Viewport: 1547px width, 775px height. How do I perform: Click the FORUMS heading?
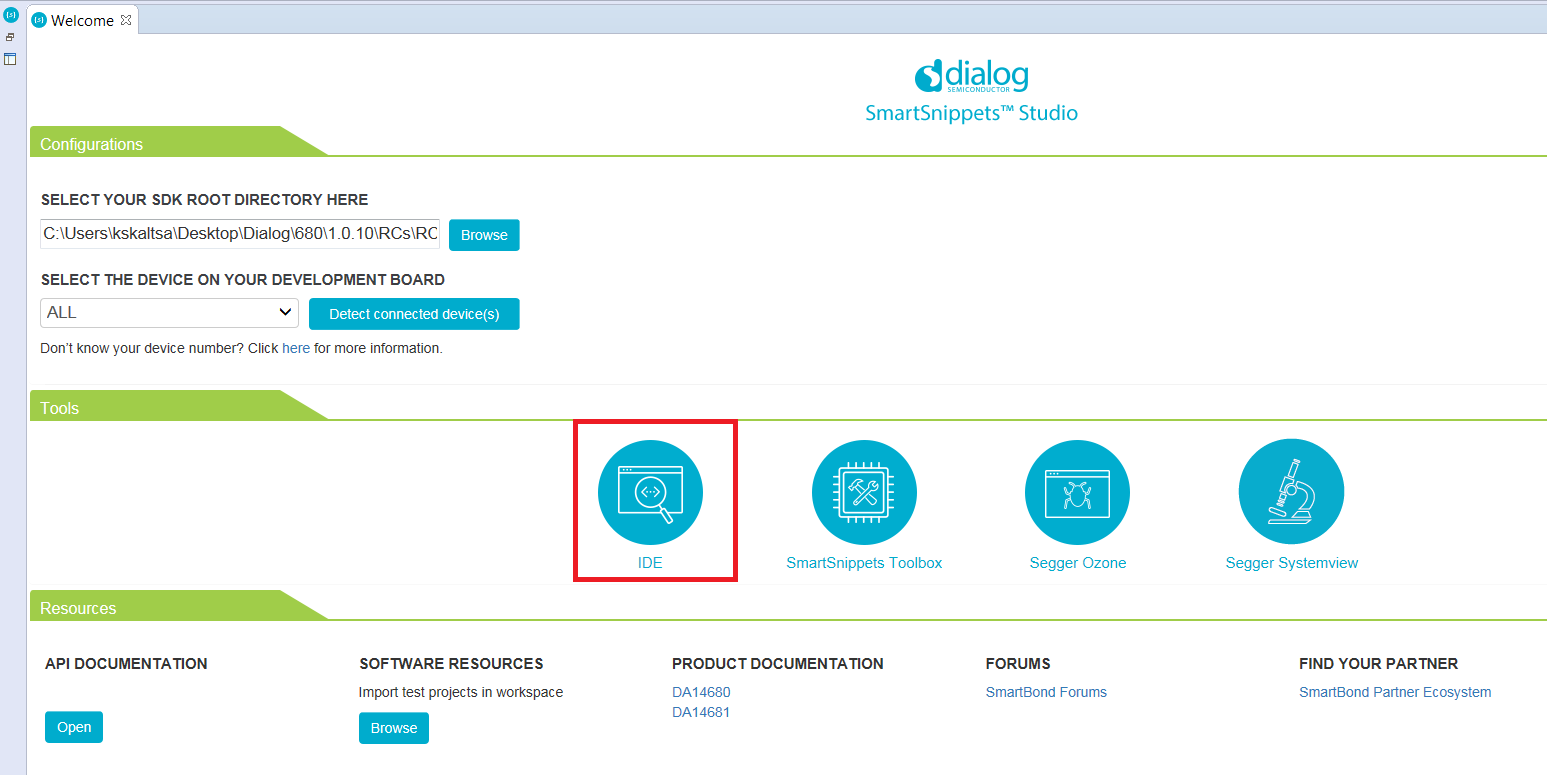point(1018,664)
